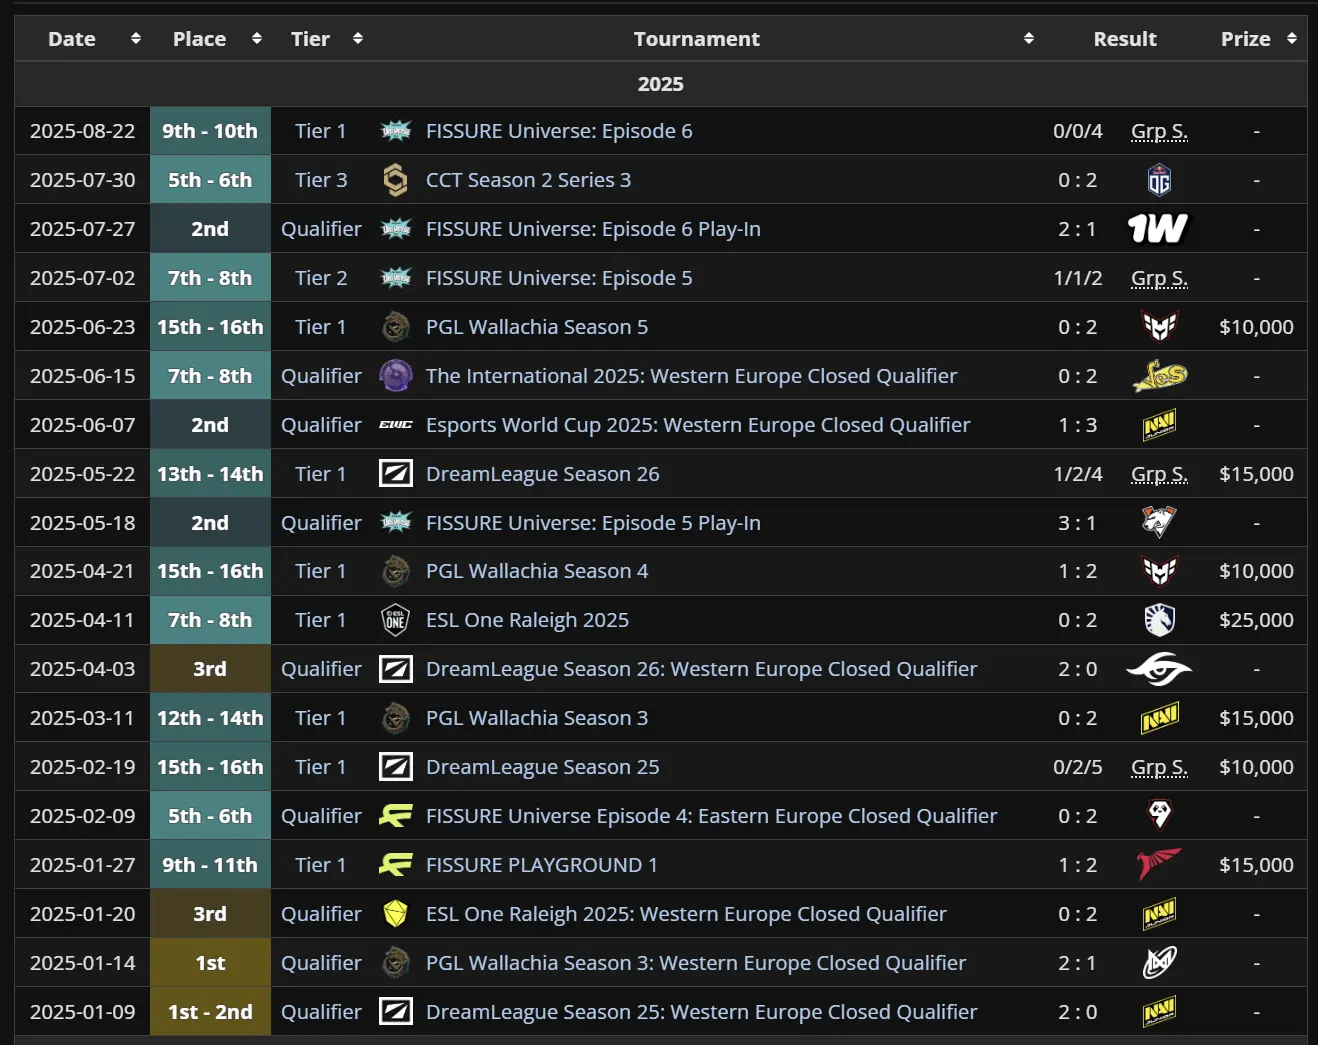Click the Yellow Submarine logo in TI 2025 qualifier row
The width and height of the screenshot is (1318, 1045).
[x=1159, y=376]
